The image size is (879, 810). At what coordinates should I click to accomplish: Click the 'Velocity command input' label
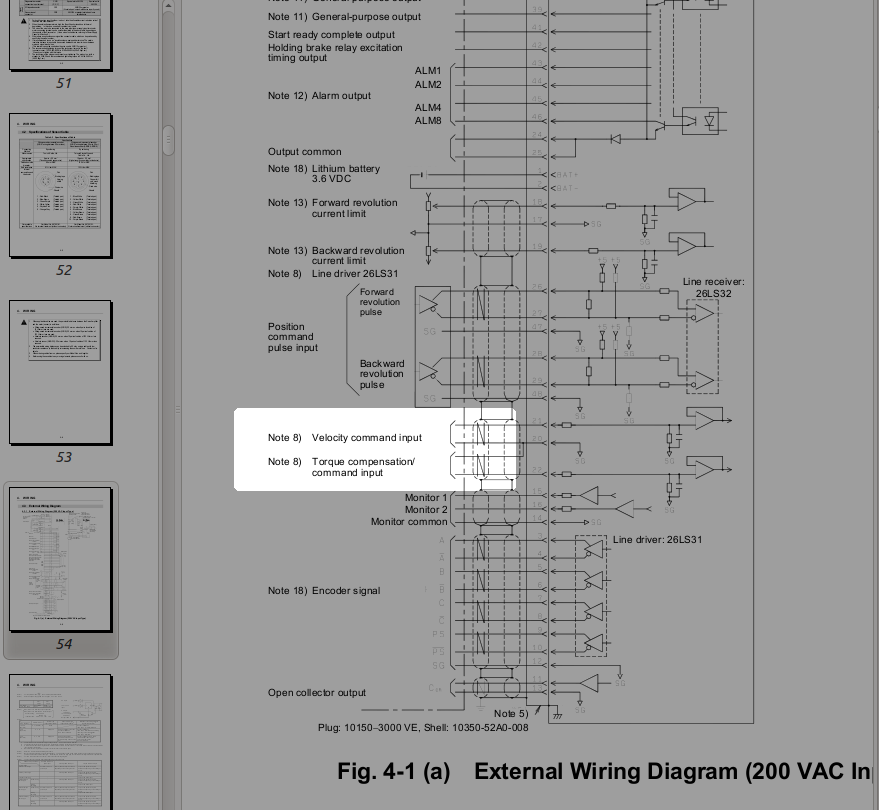367,438
